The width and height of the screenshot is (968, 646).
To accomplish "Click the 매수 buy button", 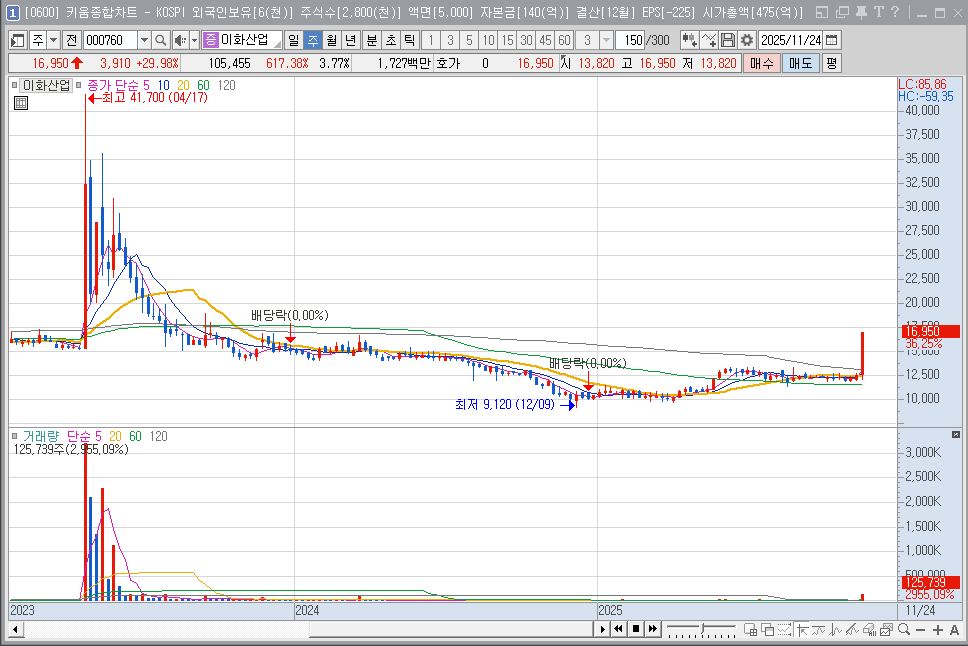I will tap(761, 63).
